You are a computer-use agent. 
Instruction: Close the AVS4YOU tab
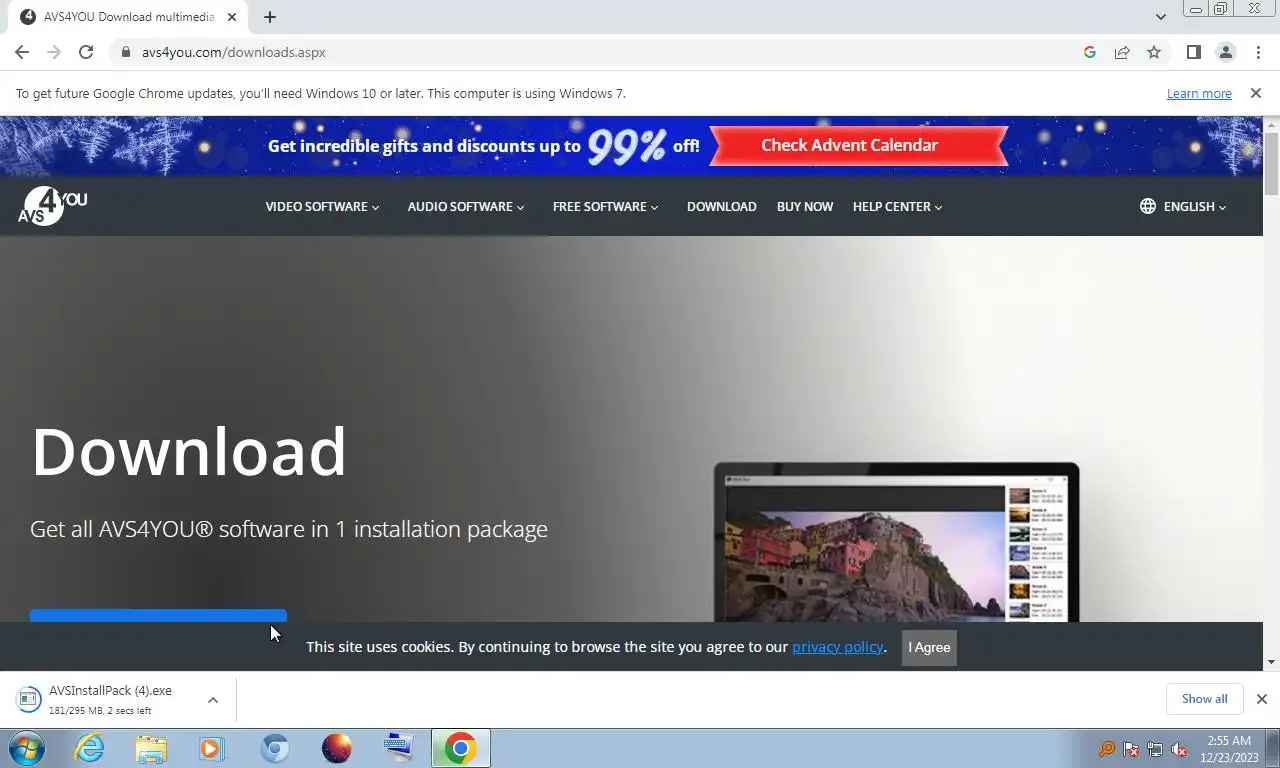coord(232,17)
